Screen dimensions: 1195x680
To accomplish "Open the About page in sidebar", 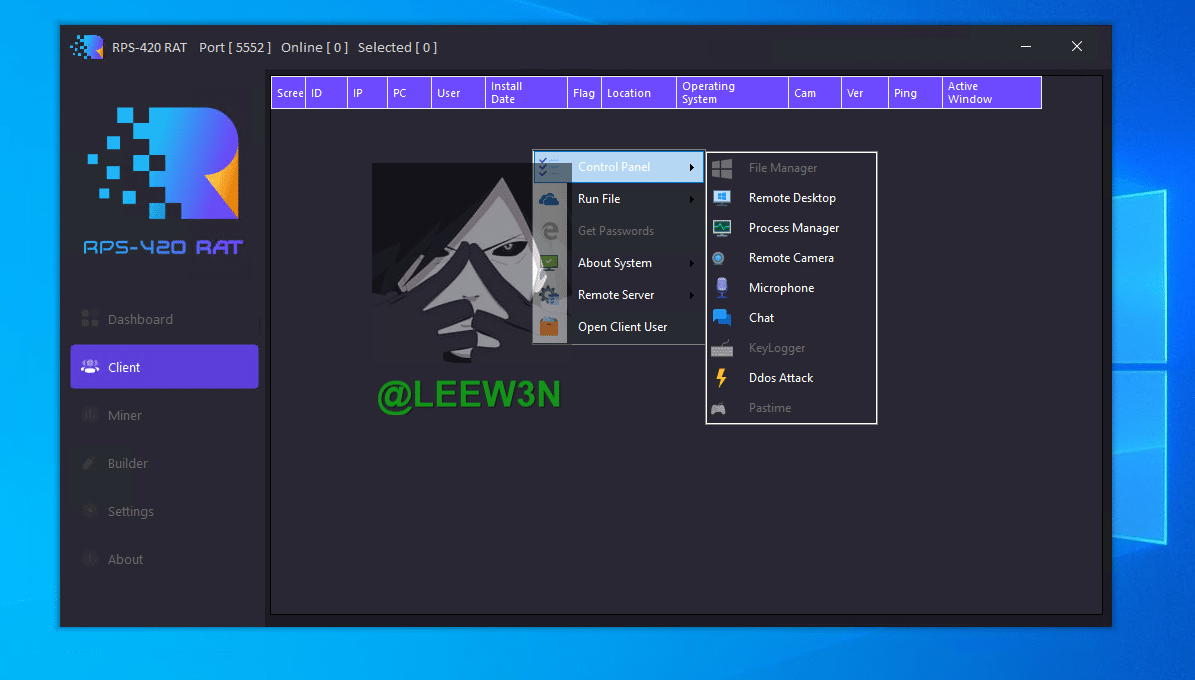I will [125, 559].
